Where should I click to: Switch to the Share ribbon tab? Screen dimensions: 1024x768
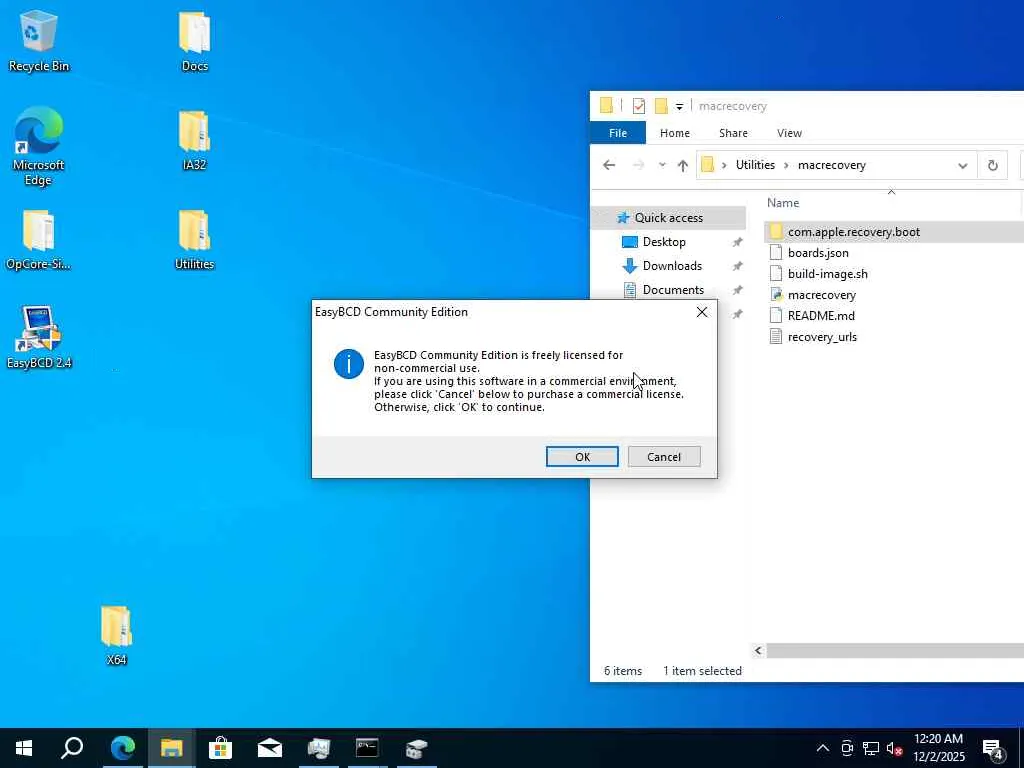[x=733, y=133]
